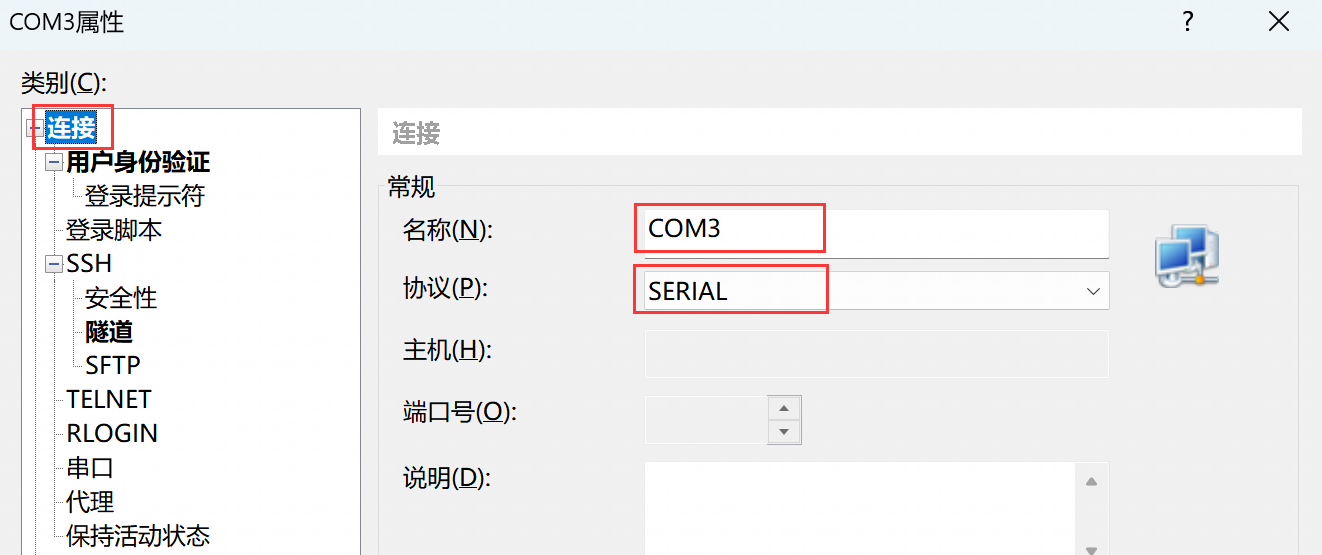
Task: Open 保持活动状态 settings
Action: pyautogui.click(x=137, y=535)
